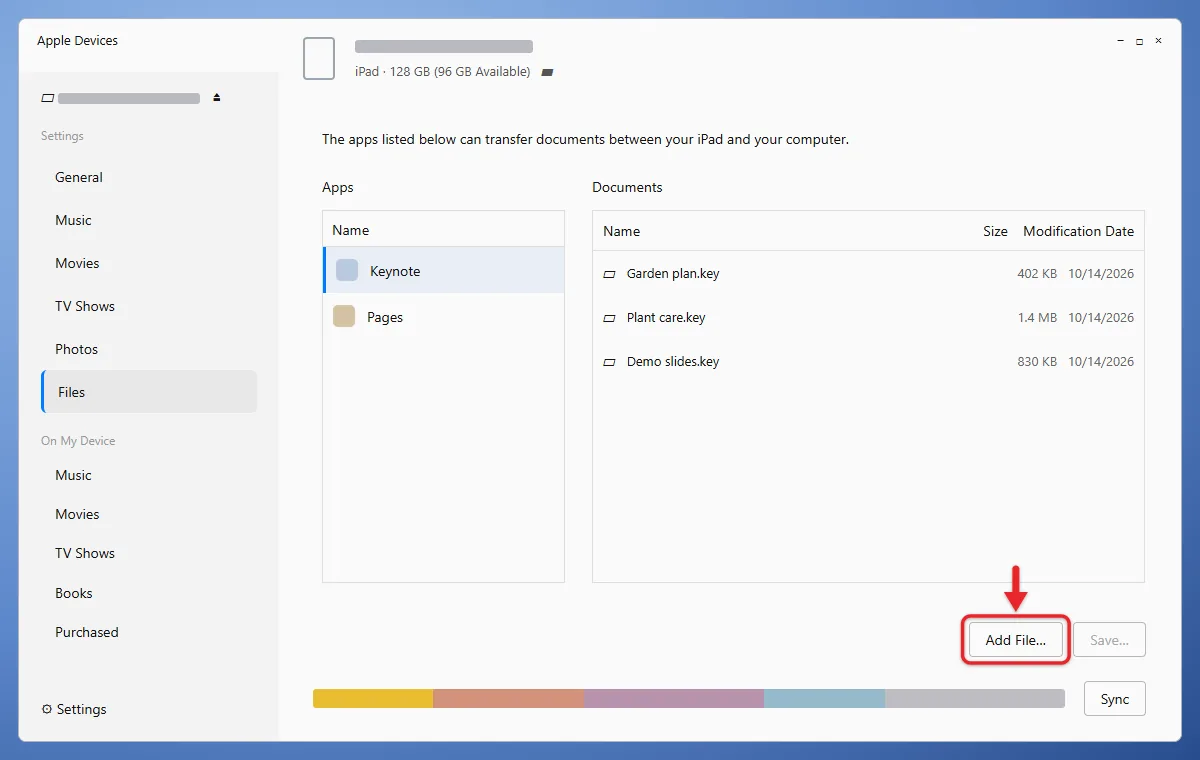Screen dimensions: 1200x760
Task: Click the Modification Date column header
Action: point(1078,231)
